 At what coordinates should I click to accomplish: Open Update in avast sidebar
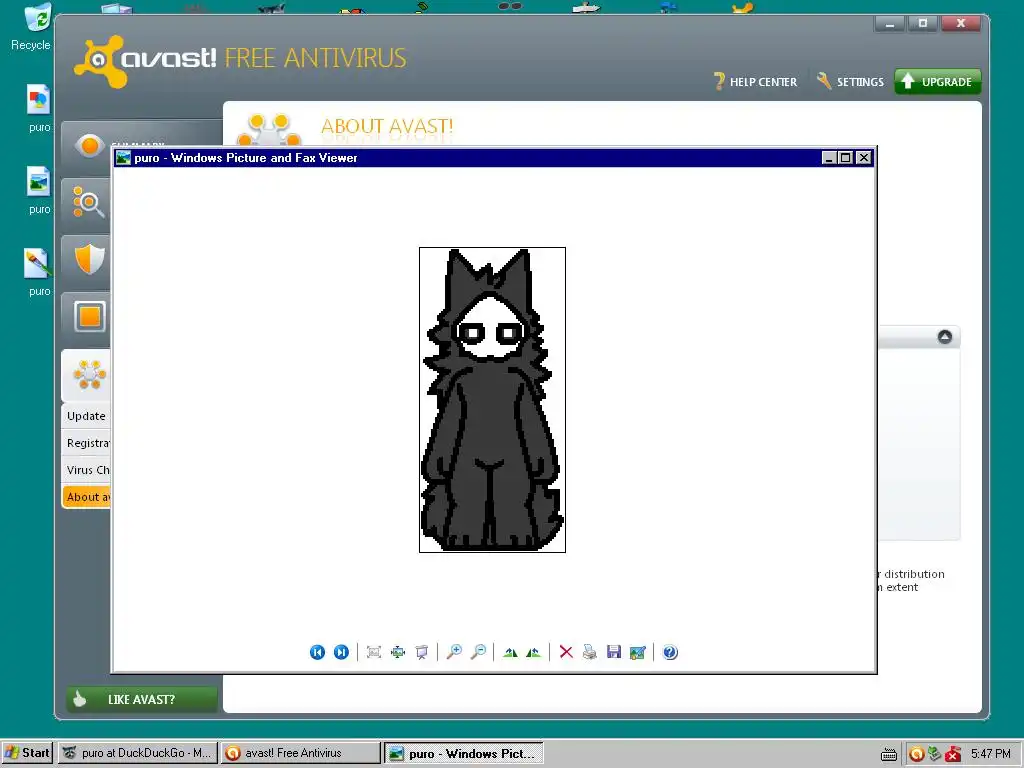coord(86,416)
